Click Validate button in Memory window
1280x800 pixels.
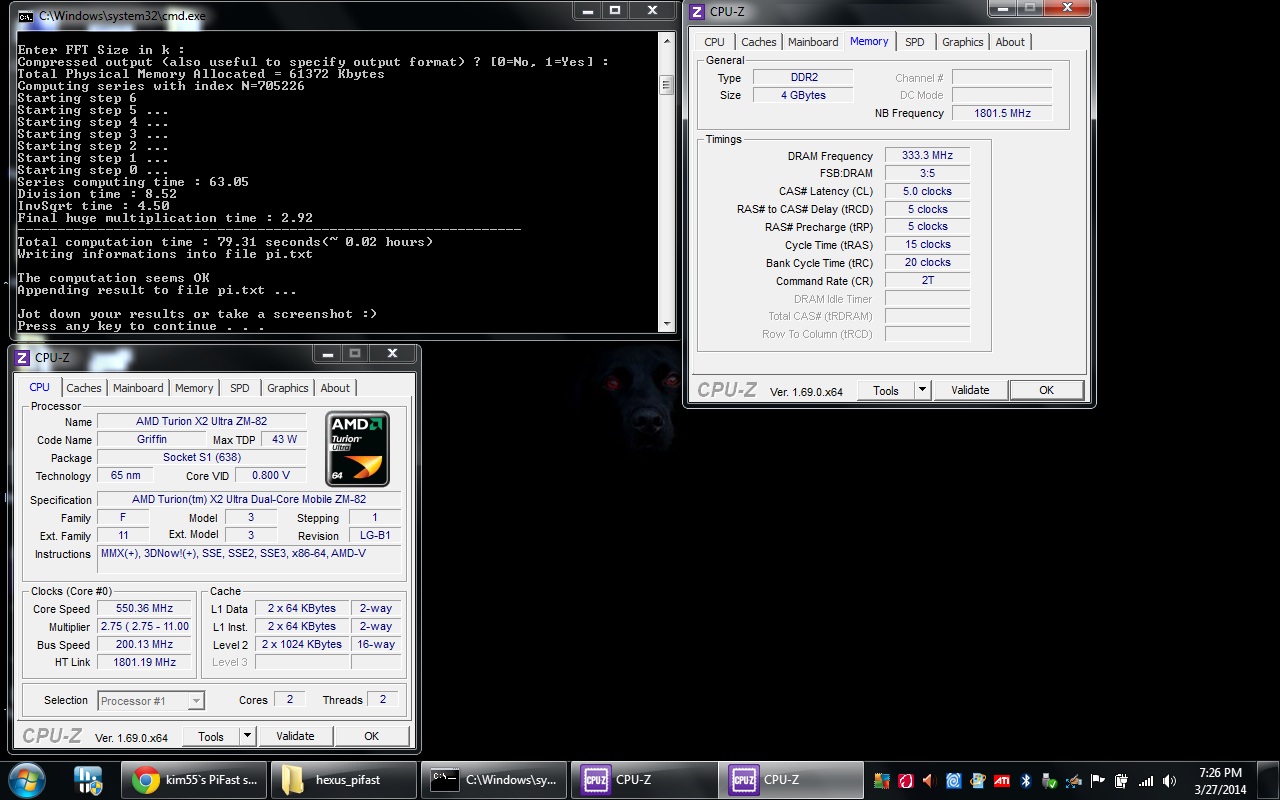(970, 390)
